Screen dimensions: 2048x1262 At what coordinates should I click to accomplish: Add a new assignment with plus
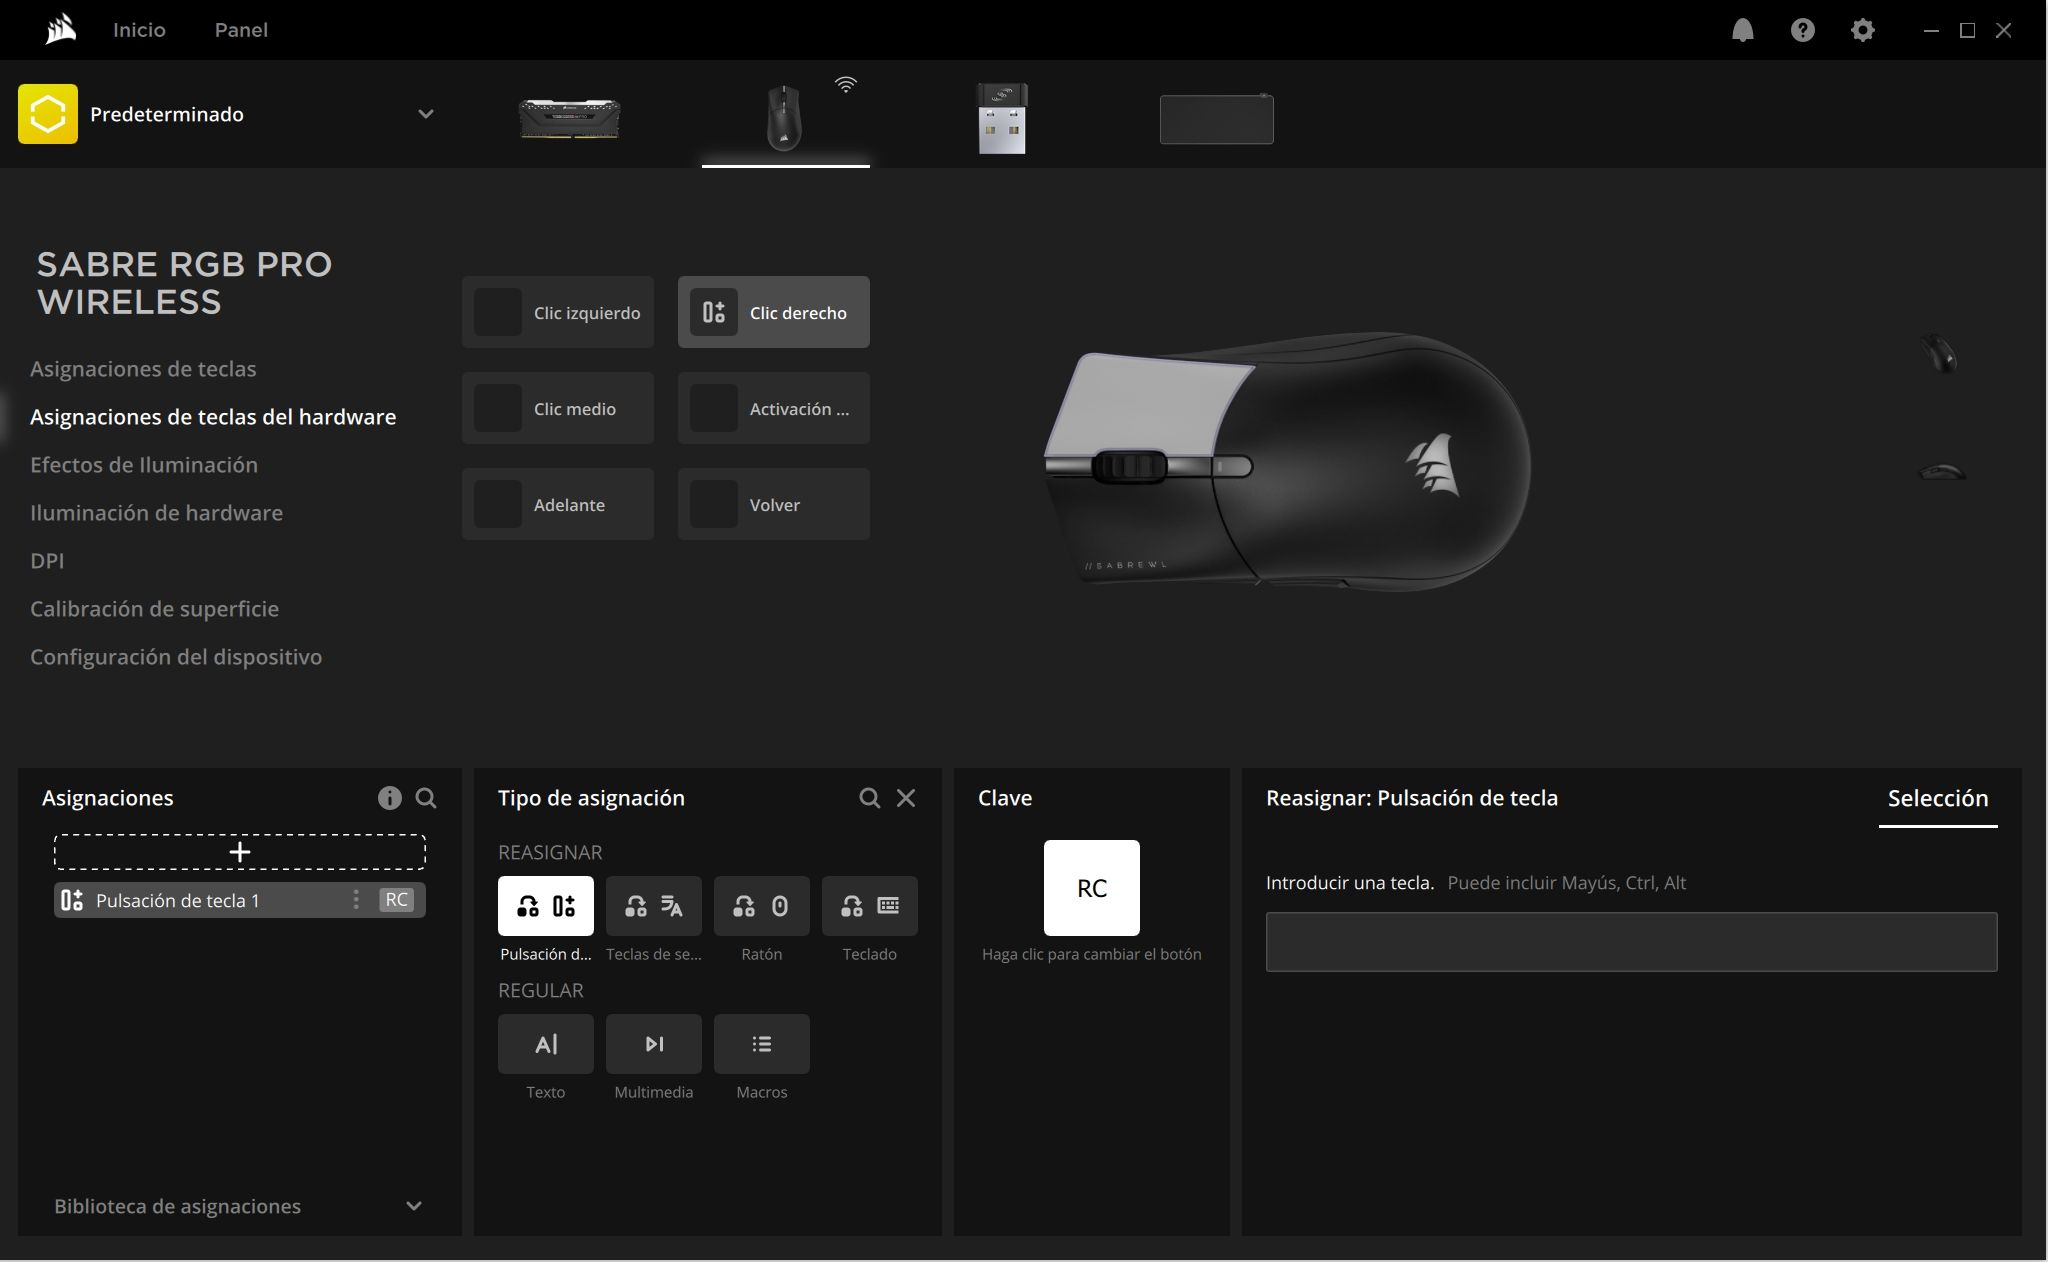240,852
